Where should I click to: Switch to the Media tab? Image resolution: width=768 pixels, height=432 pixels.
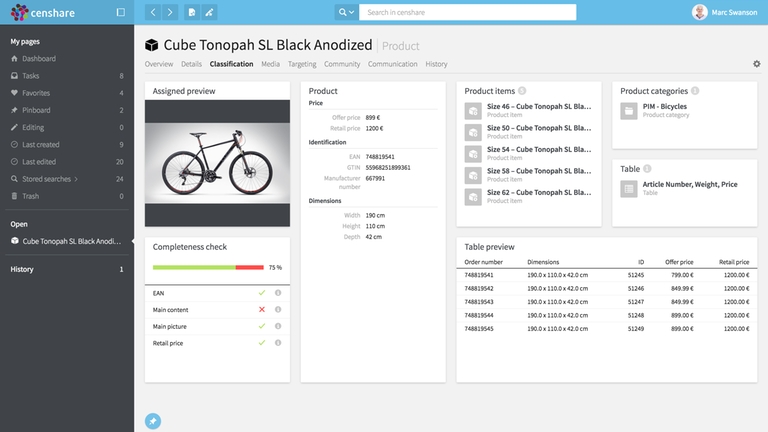coord(270,64)
